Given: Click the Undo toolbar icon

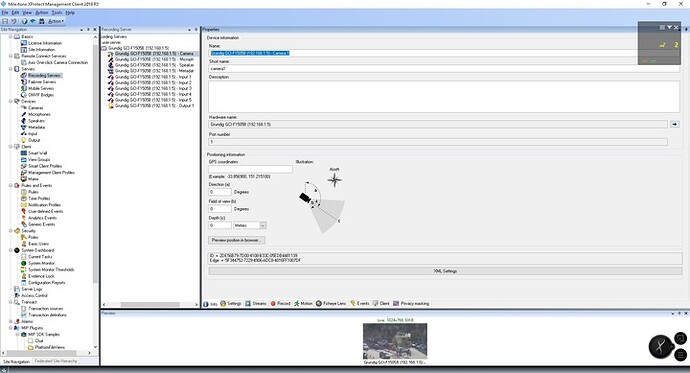Looking at the screenshot, I should [x=14, y=21].
